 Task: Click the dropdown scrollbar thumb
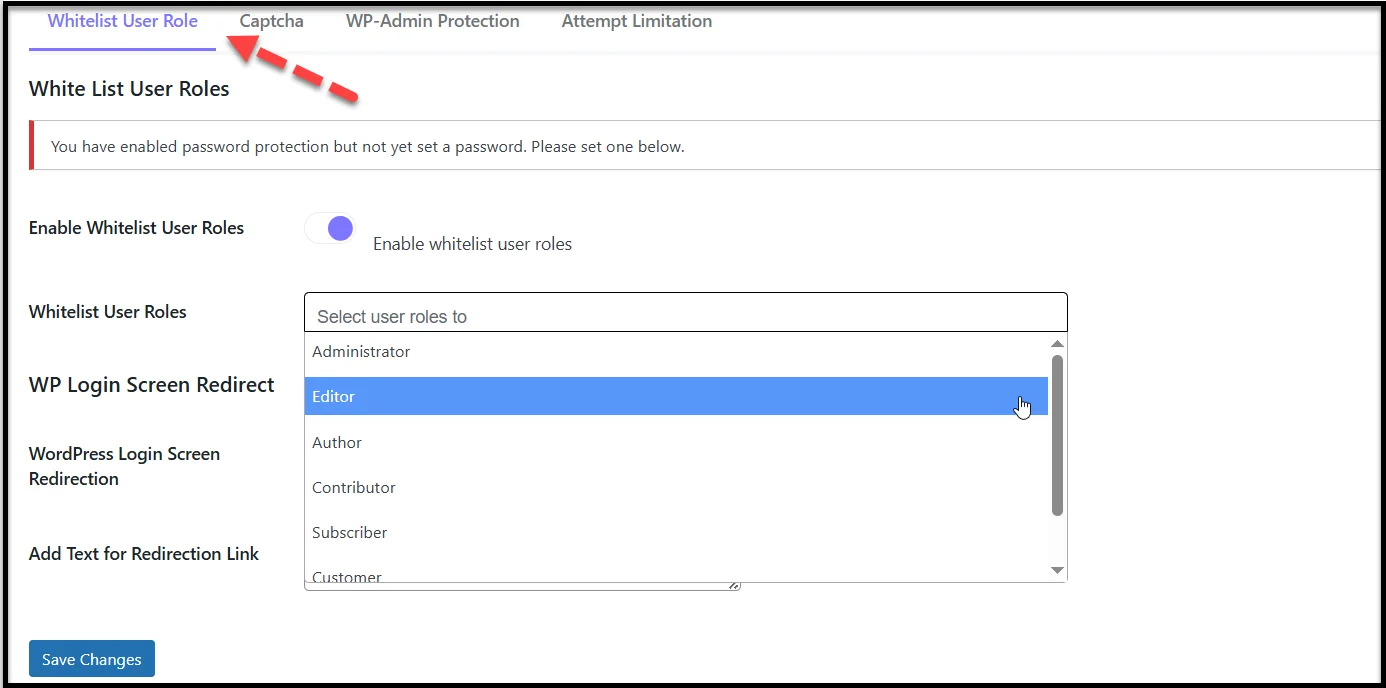1057,430
